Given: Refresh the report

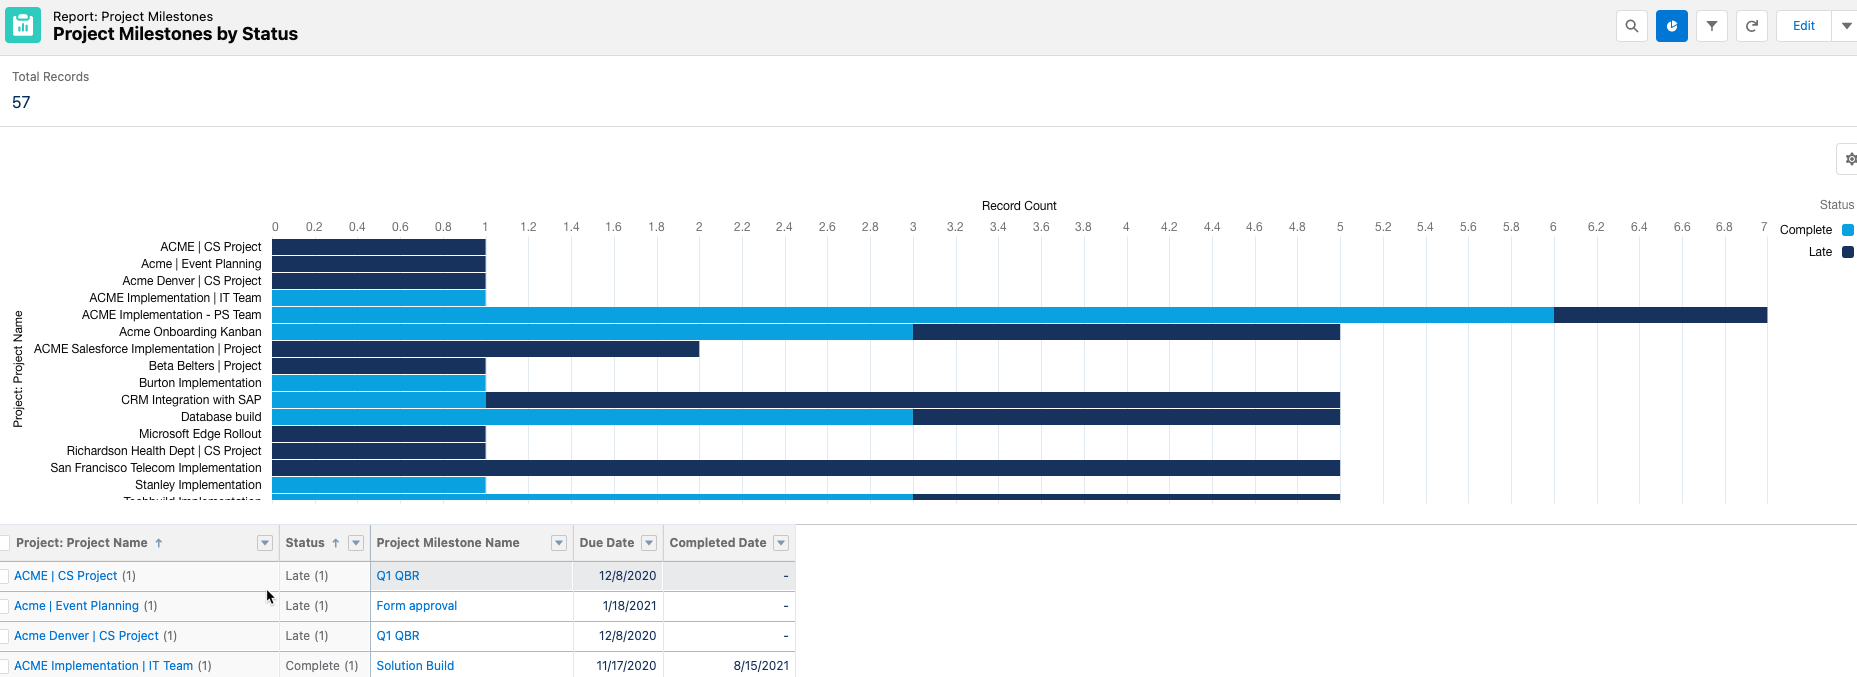Looking at the screenshot, I should tap(1752, 26).
